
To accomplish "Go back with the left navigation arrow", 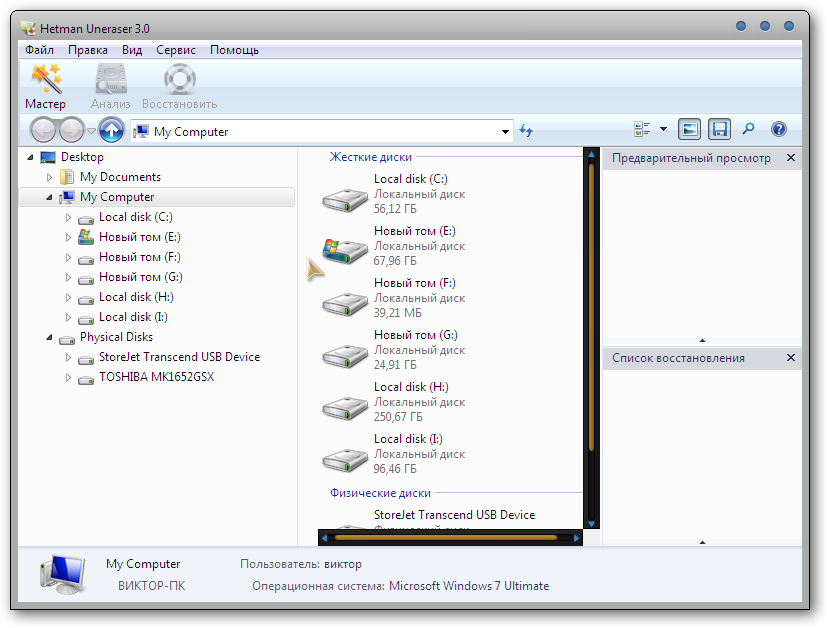I will point(42,130).
